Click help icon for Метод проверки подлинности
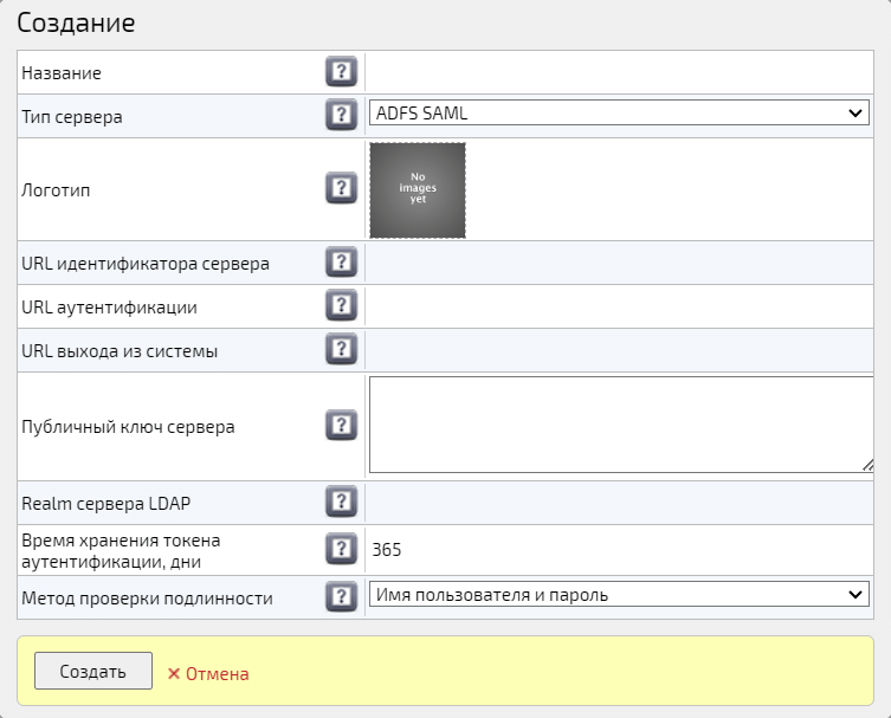 click(341, 598)
